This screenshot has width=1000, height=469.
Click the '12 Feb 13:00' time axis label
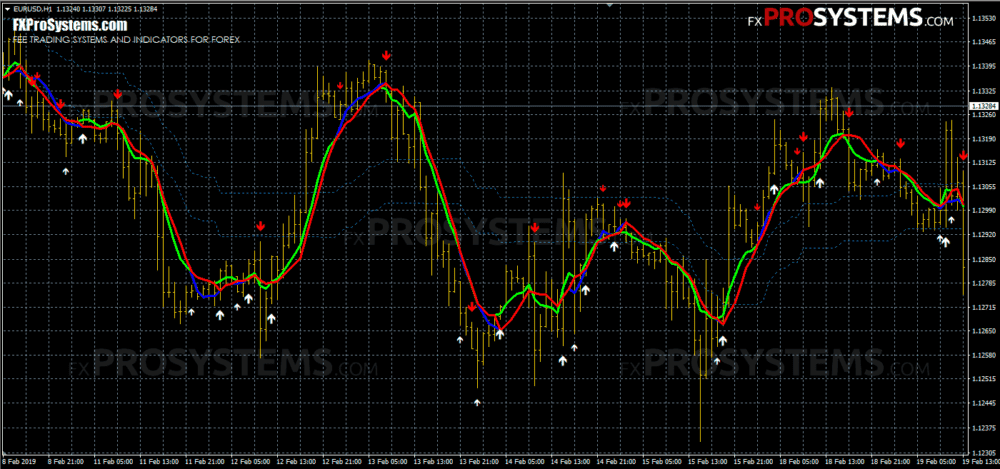(296, 461)
